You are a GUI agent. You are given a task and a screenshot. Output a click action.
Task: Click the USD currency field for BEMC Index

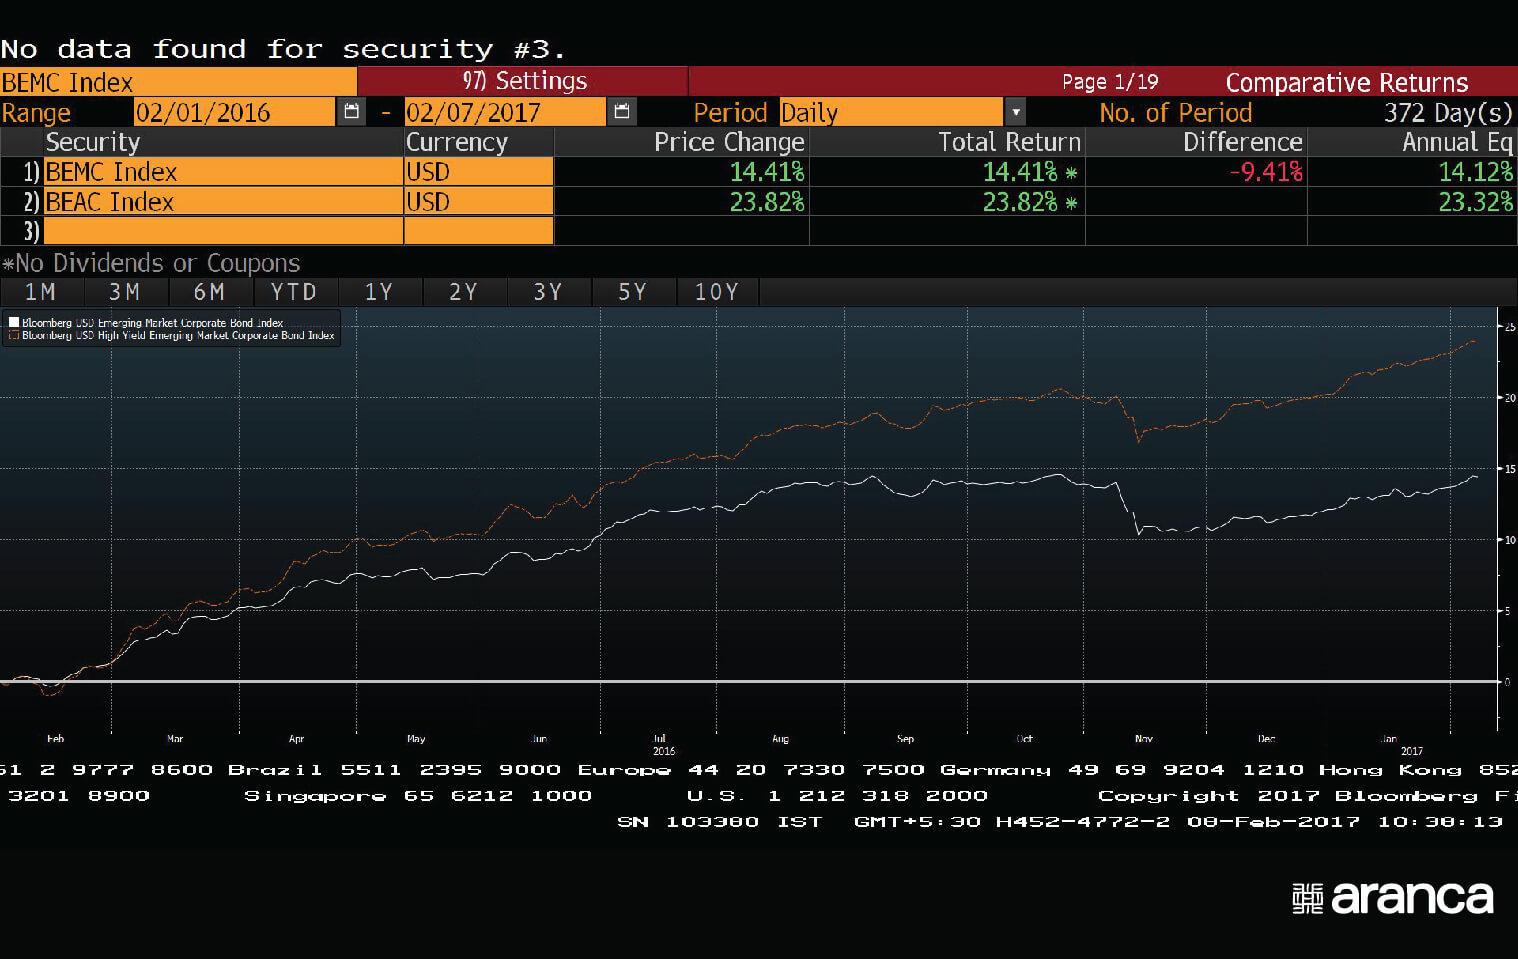(479, 172)
